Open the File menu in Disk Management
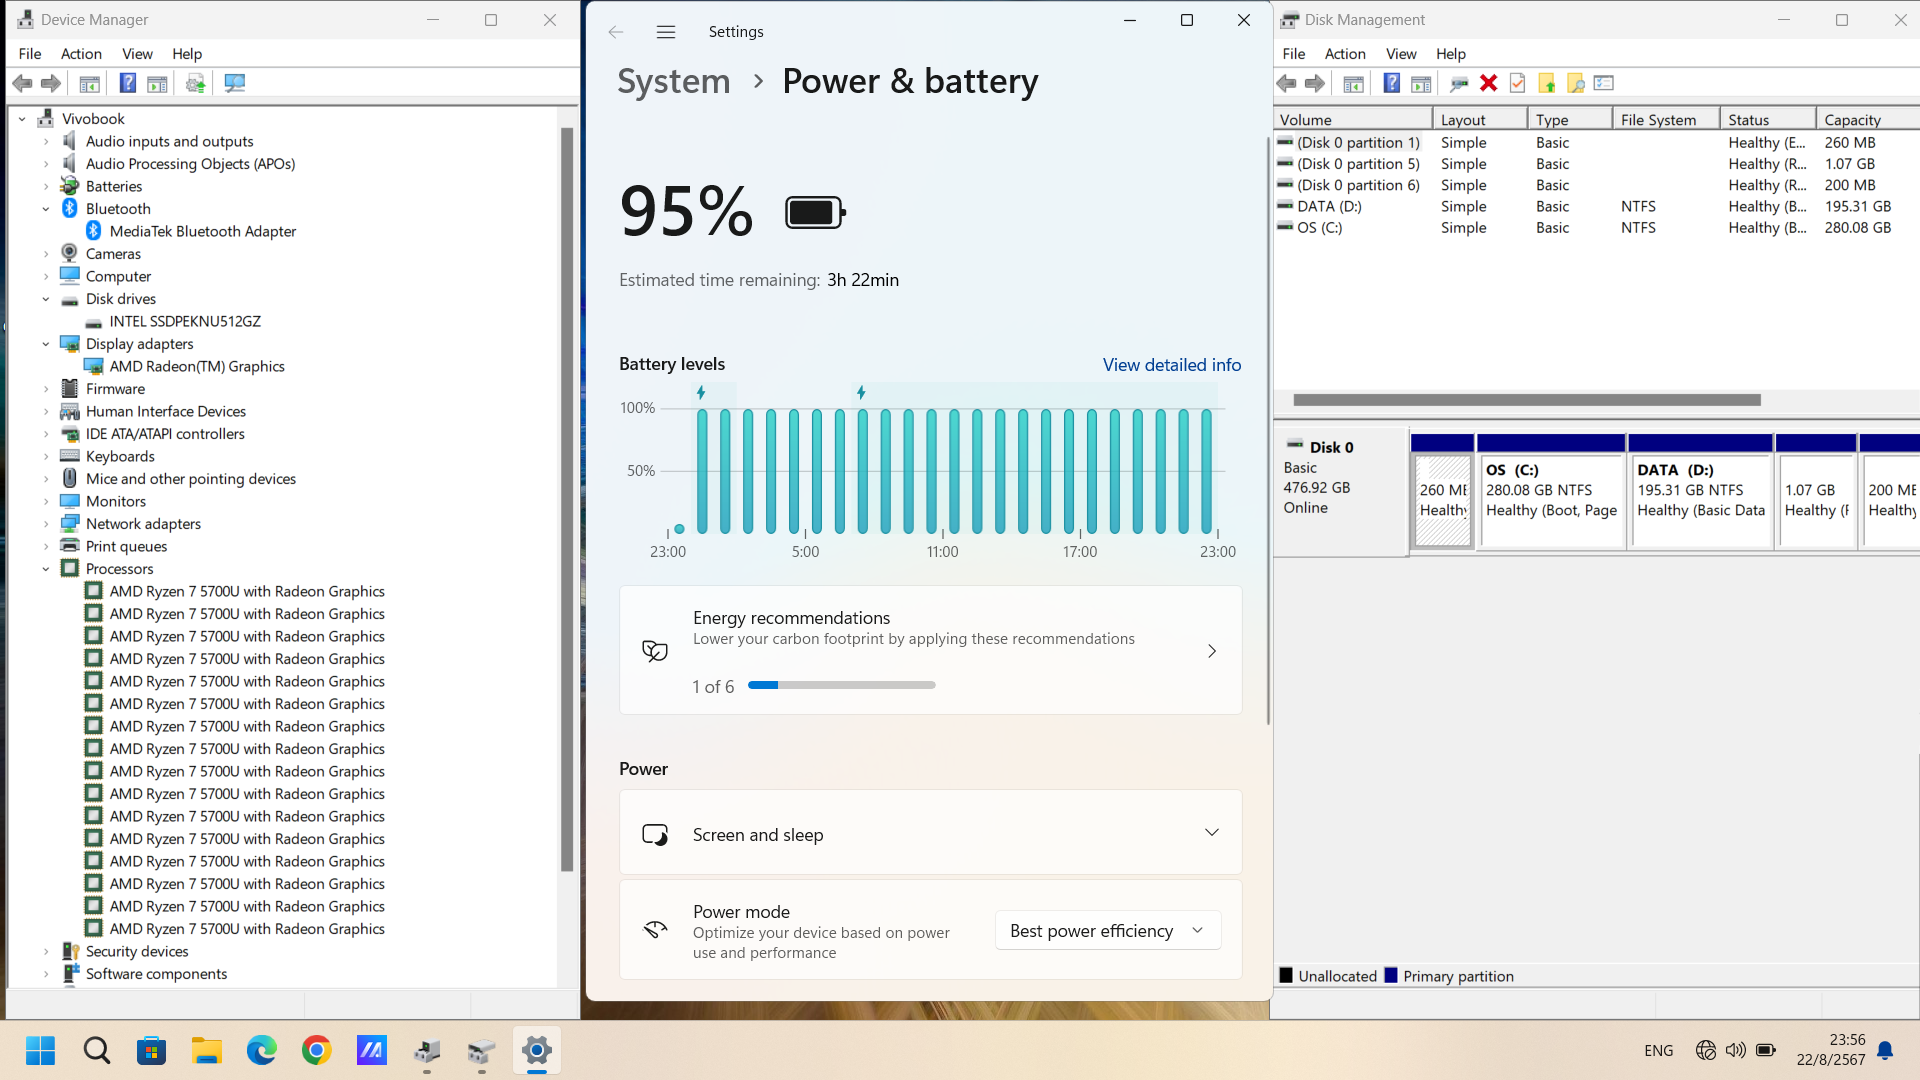The image size is (1920, 1080). [1294, 54]
